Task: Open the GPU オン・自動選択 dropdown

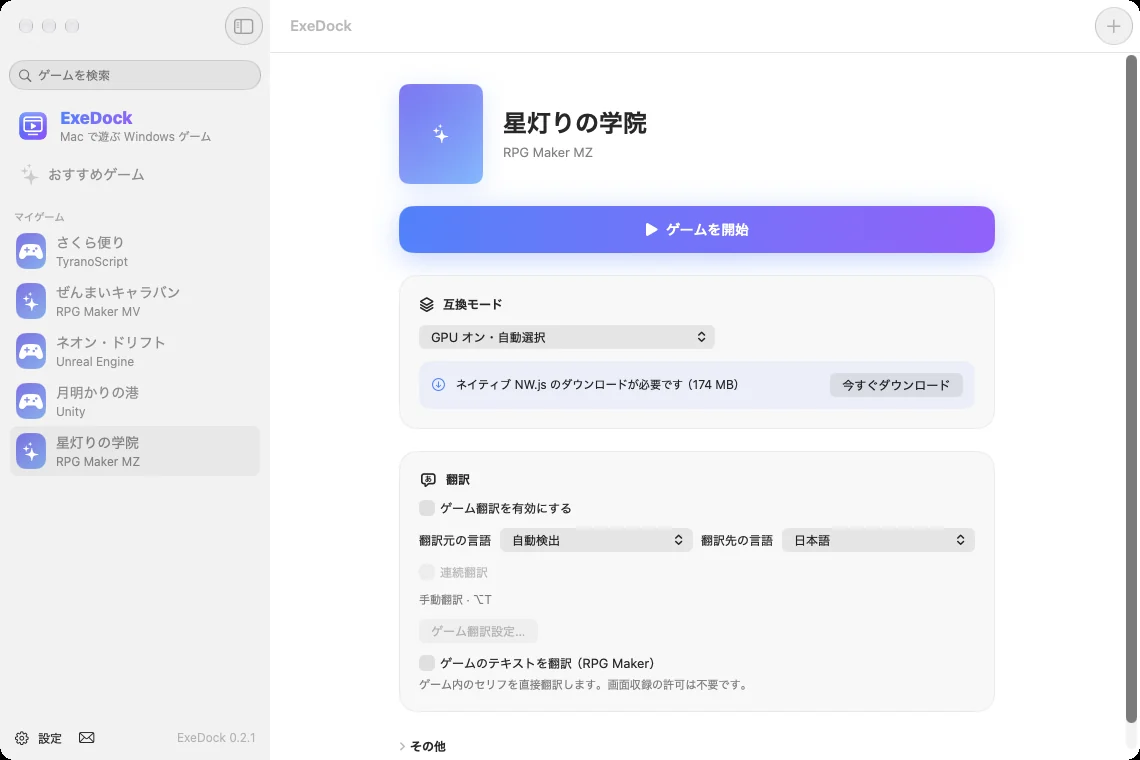Action: coord(566,337)
